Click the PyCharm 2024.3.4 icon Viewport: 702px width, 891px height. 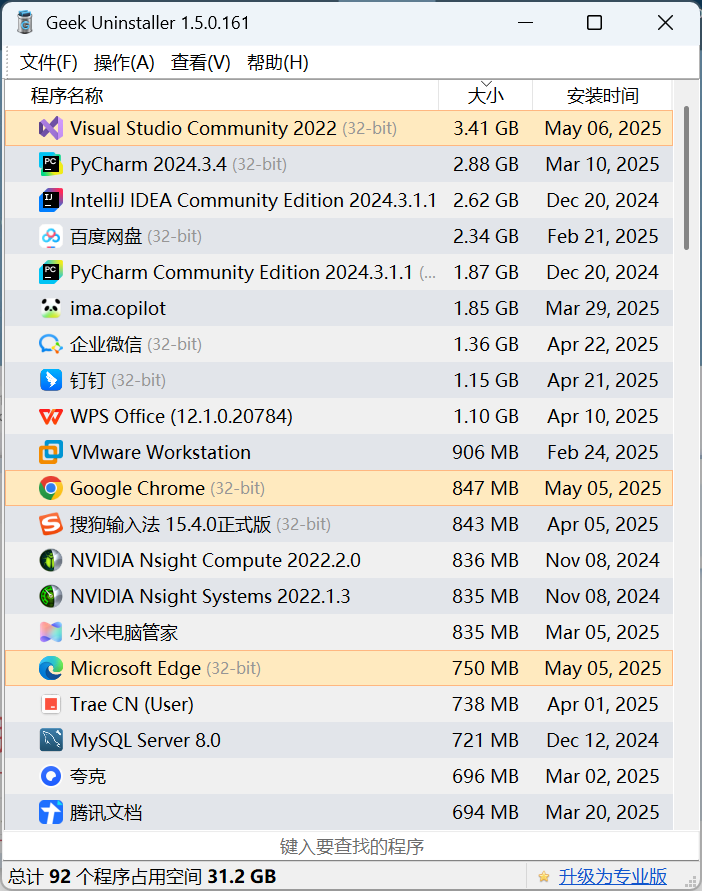[51, 164]
